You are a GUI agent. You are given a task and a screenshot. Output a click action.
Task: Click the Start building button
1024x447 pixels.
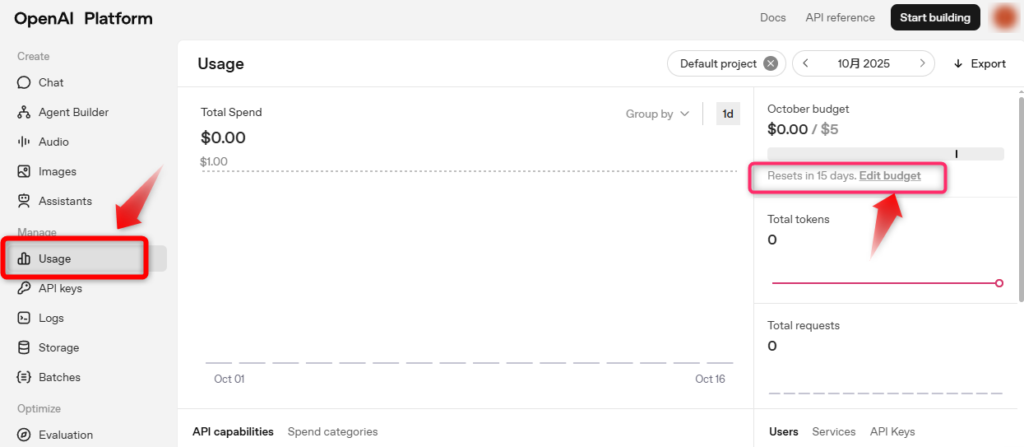(x=934, y=18)
